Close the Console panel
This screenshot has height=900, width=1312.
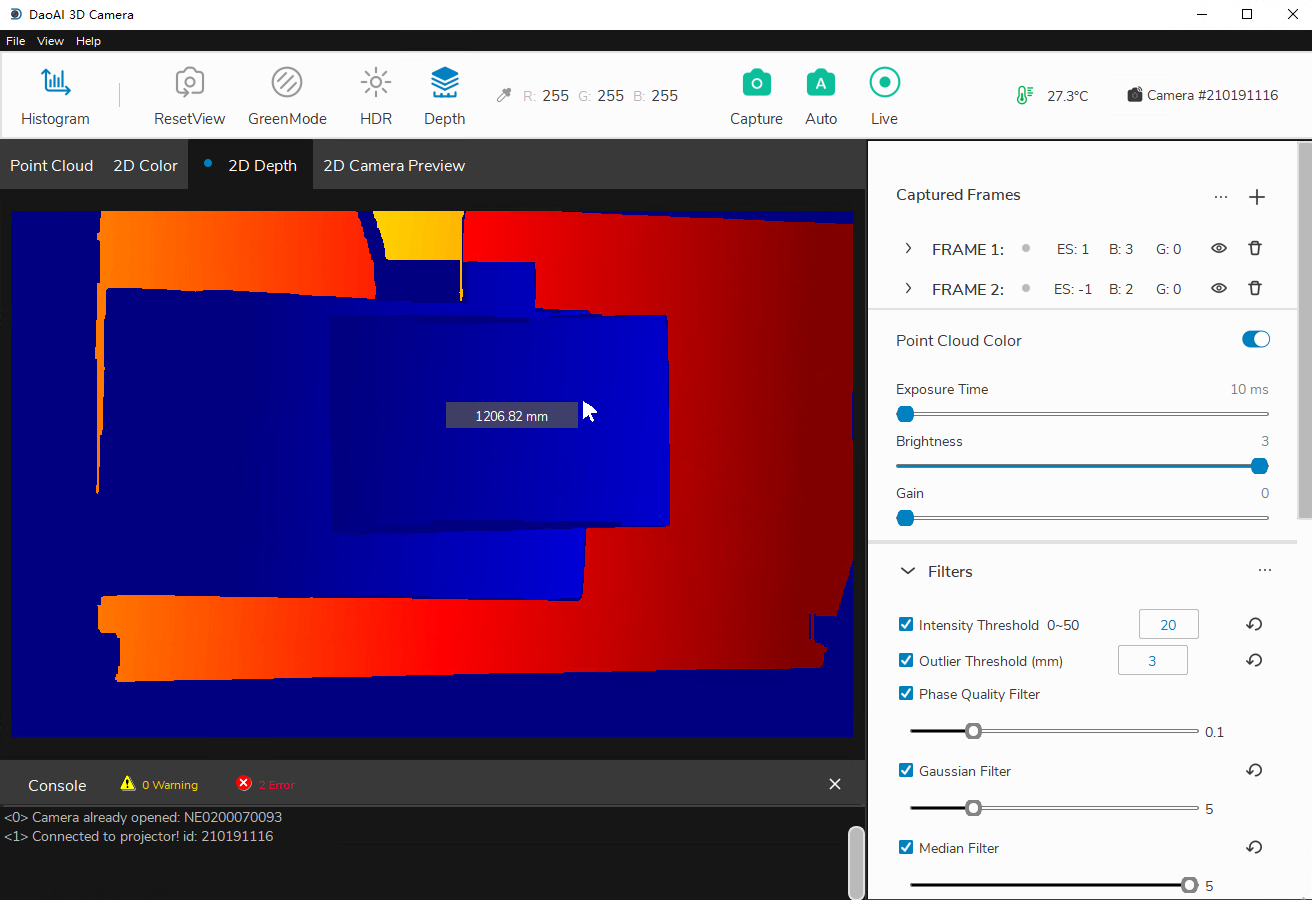coord(835,784)
